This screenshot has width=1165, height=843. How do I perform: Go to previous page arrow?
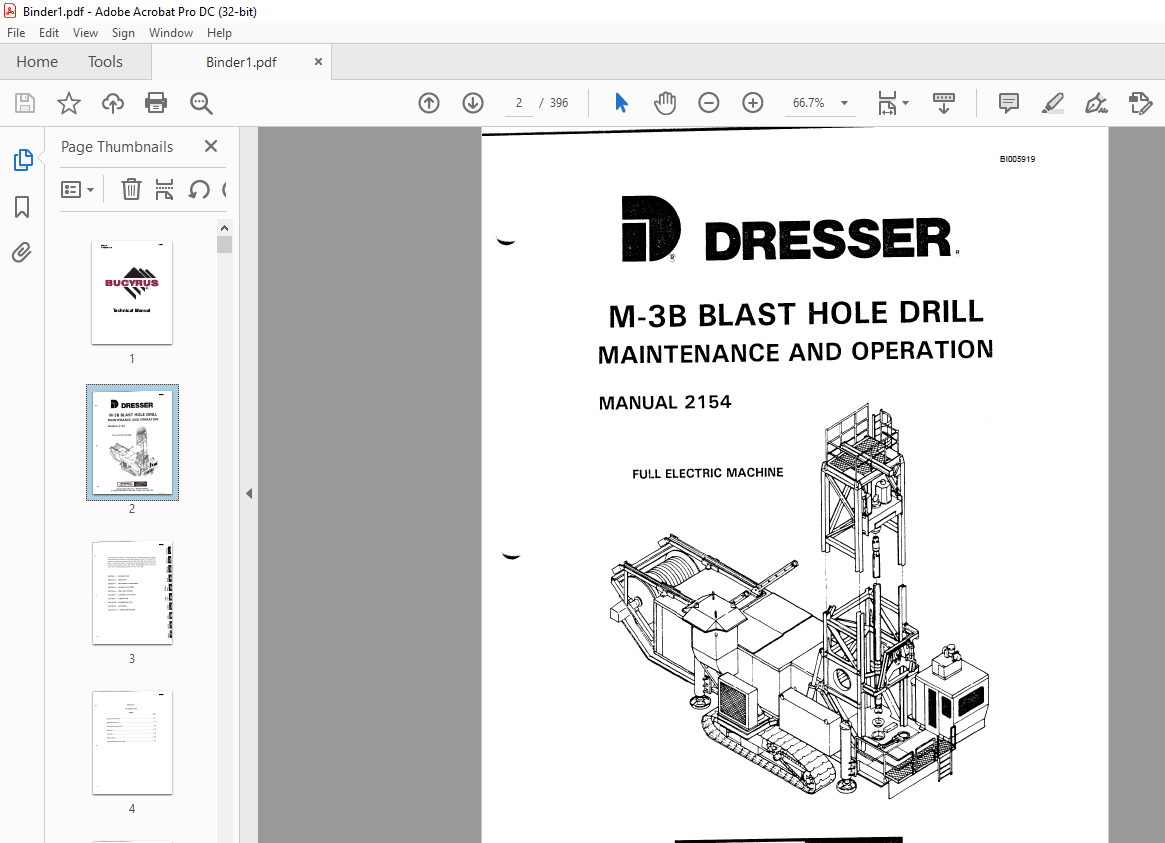[429, 102]
